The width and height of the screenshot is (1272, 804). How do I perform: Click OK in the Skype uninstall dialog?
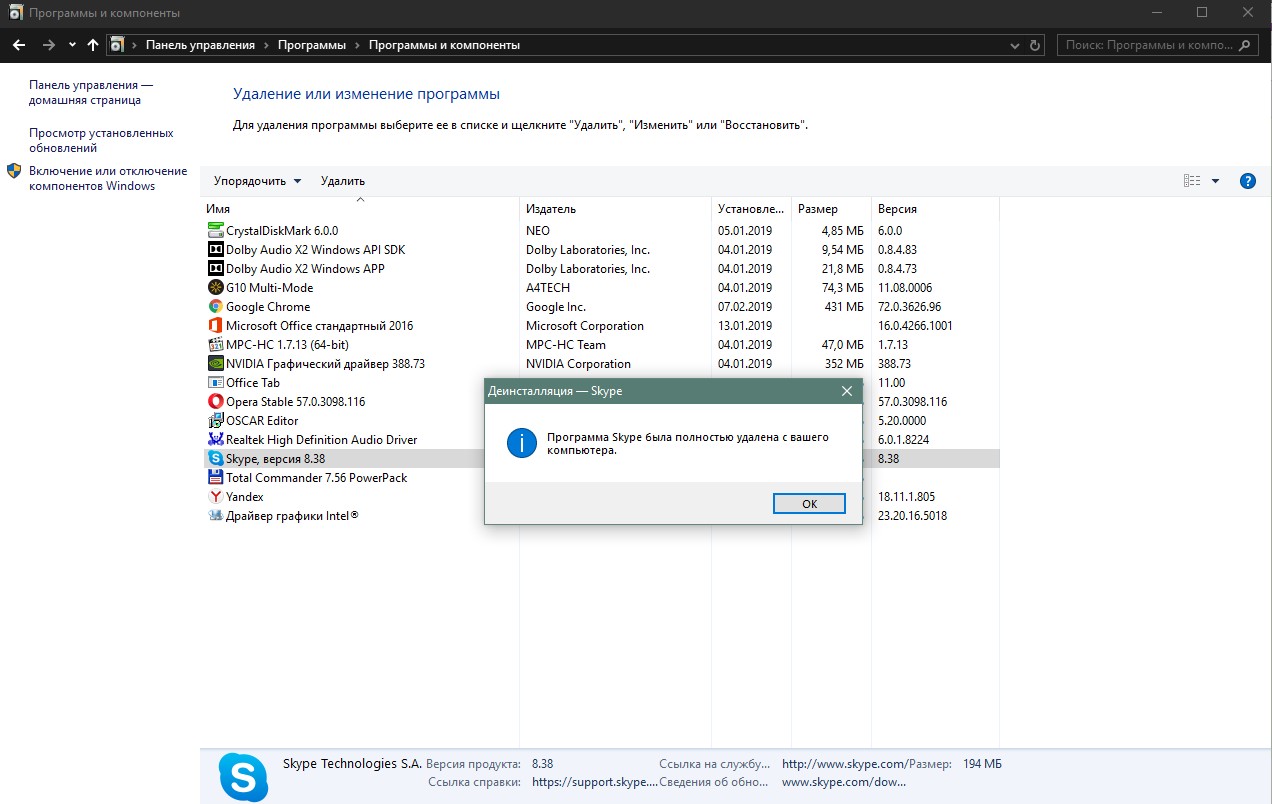click(810, 504)
